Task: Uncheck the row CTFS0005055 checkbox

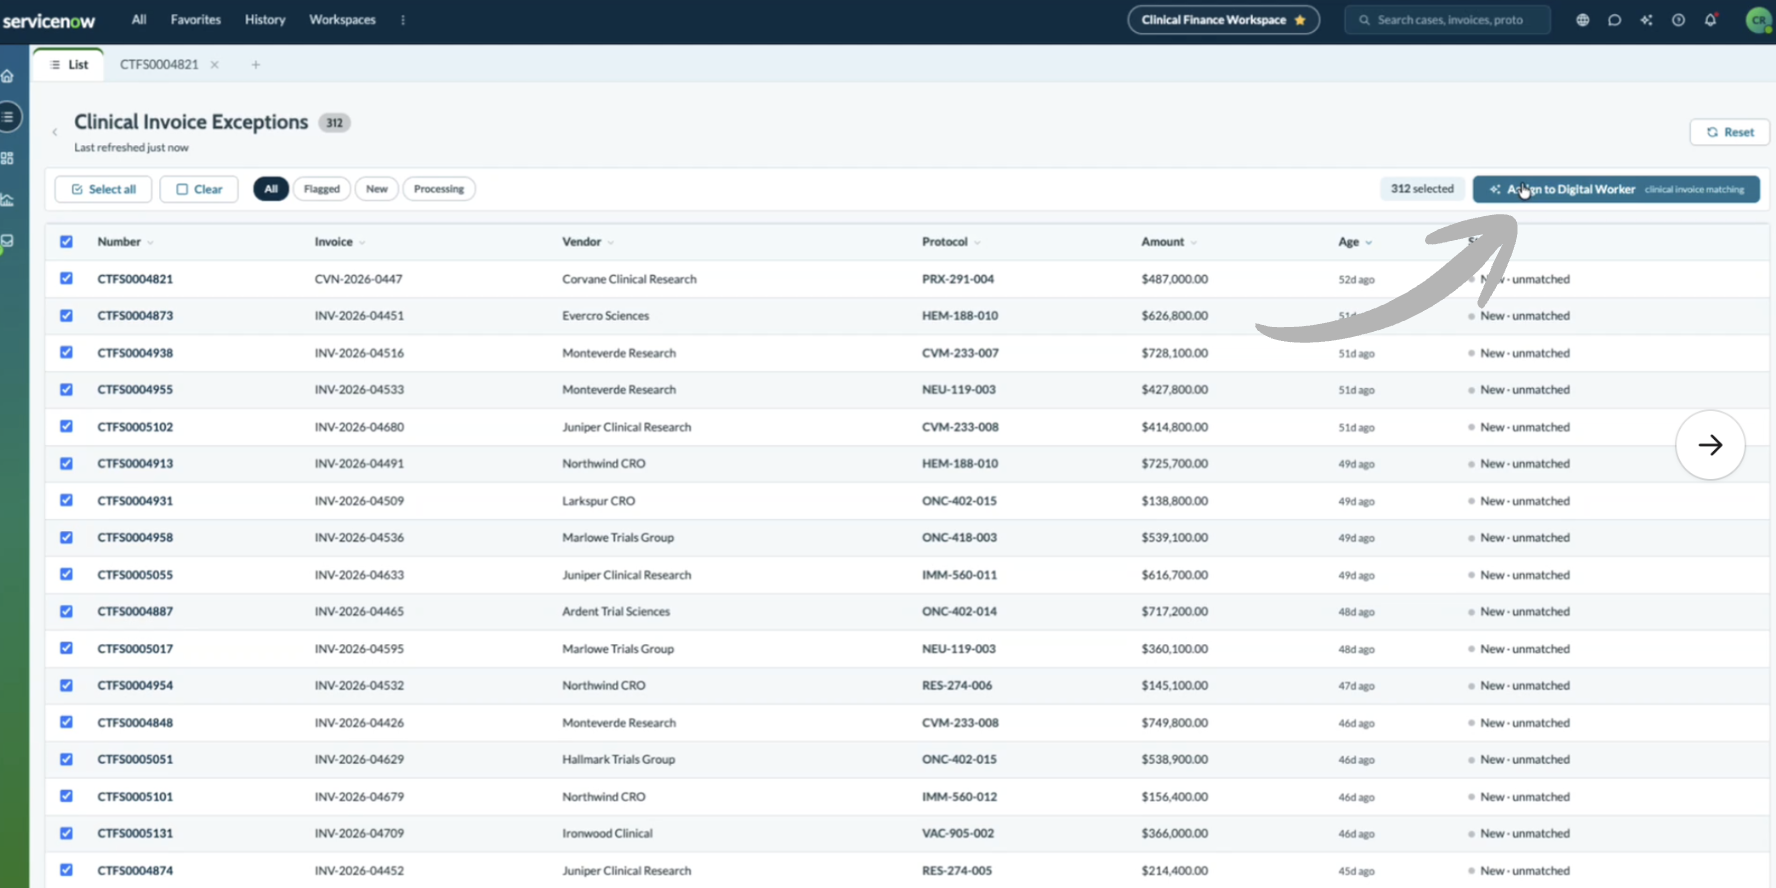Action: click(66, 575)
